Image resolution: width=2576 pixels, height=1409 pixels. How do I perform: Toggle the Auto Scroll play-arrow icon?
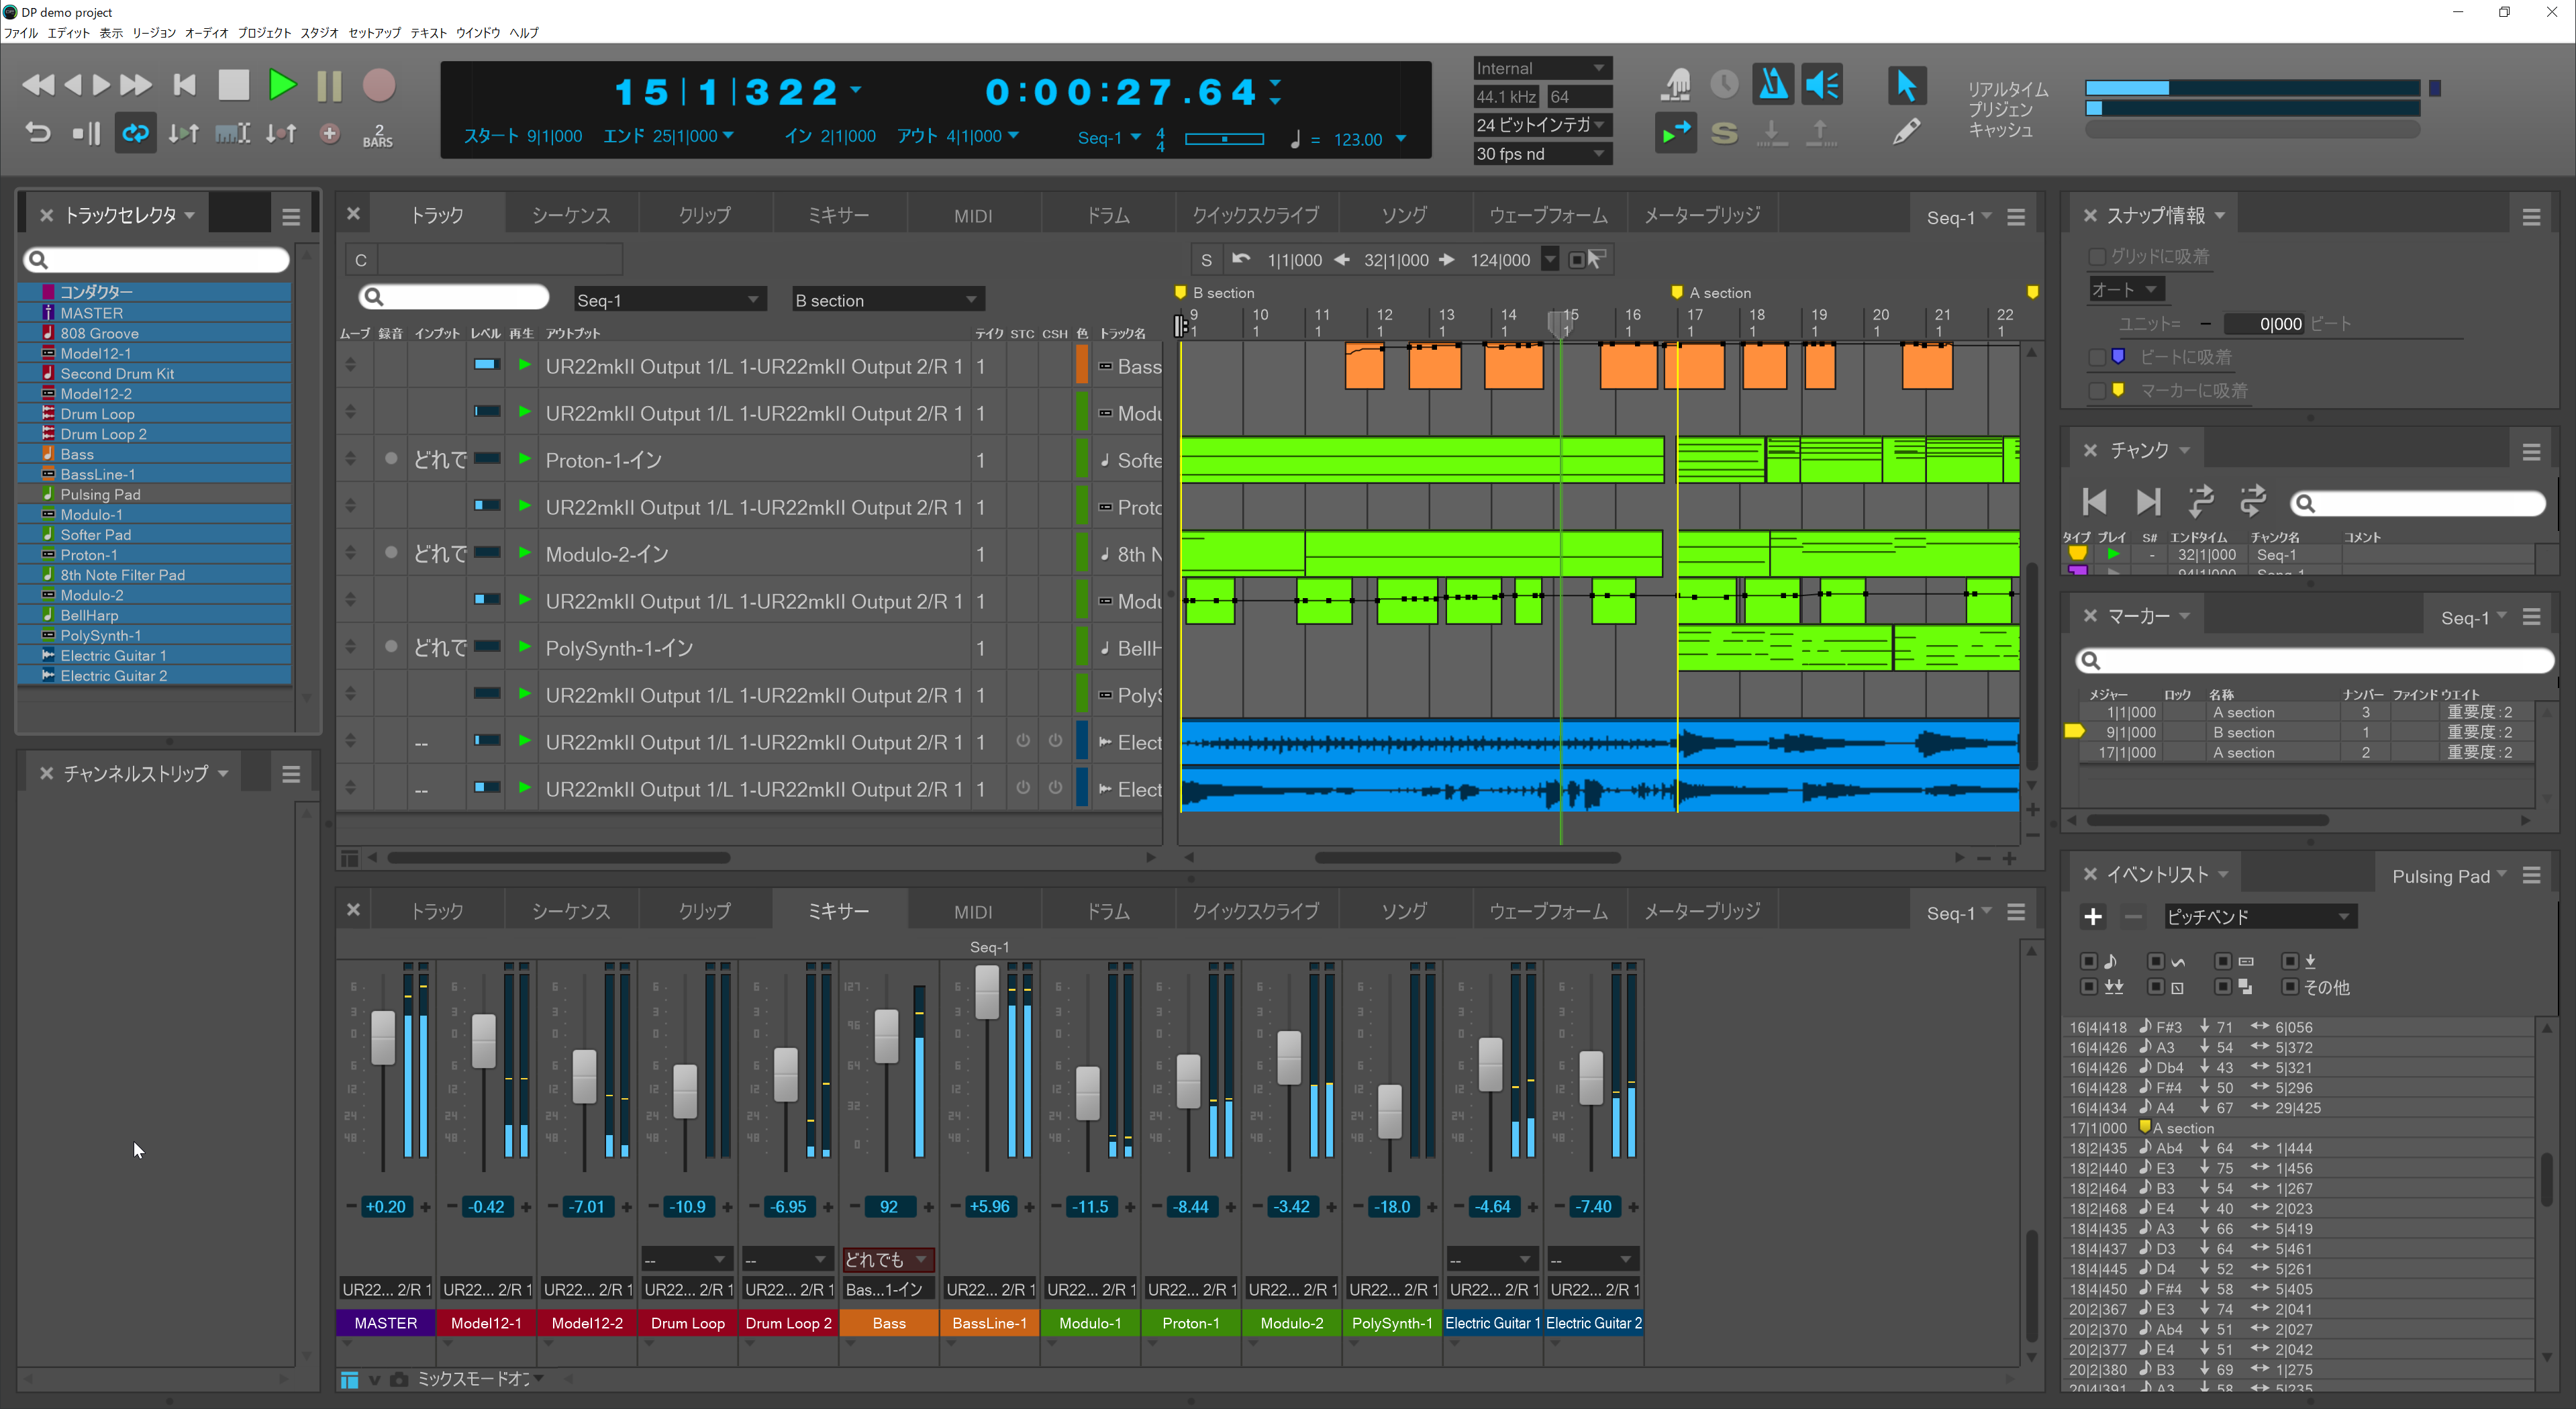pos(1675,133)
